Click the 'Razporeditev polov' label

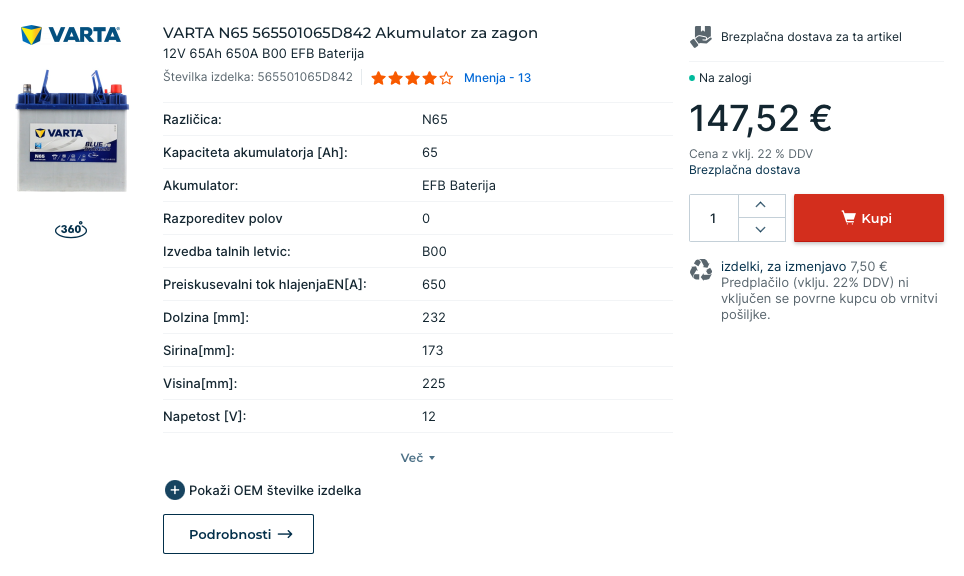pyautogui.click(x=223, y=219)
